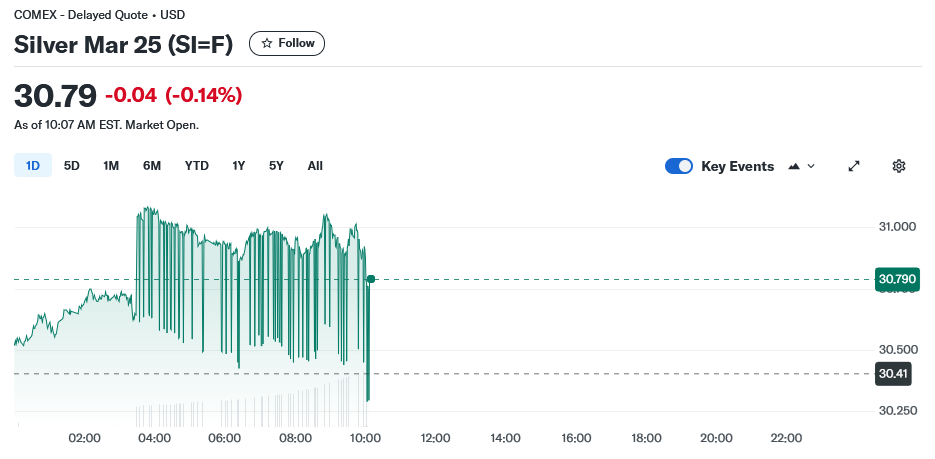Choose the 1Y range
The height and width of the screenshot is (459, 935).
click(x=239, y=166)
